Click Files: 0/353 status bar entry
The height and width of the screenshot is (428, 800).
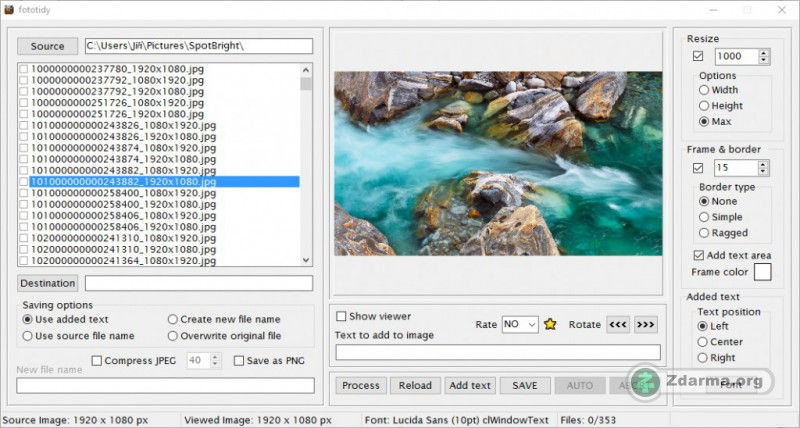coord(588,421)
